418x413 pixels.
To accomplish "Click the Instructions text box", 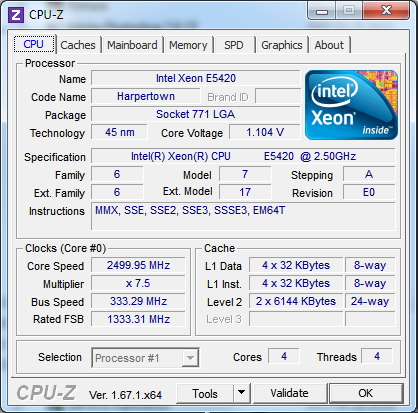I will [x=243, y=216].
